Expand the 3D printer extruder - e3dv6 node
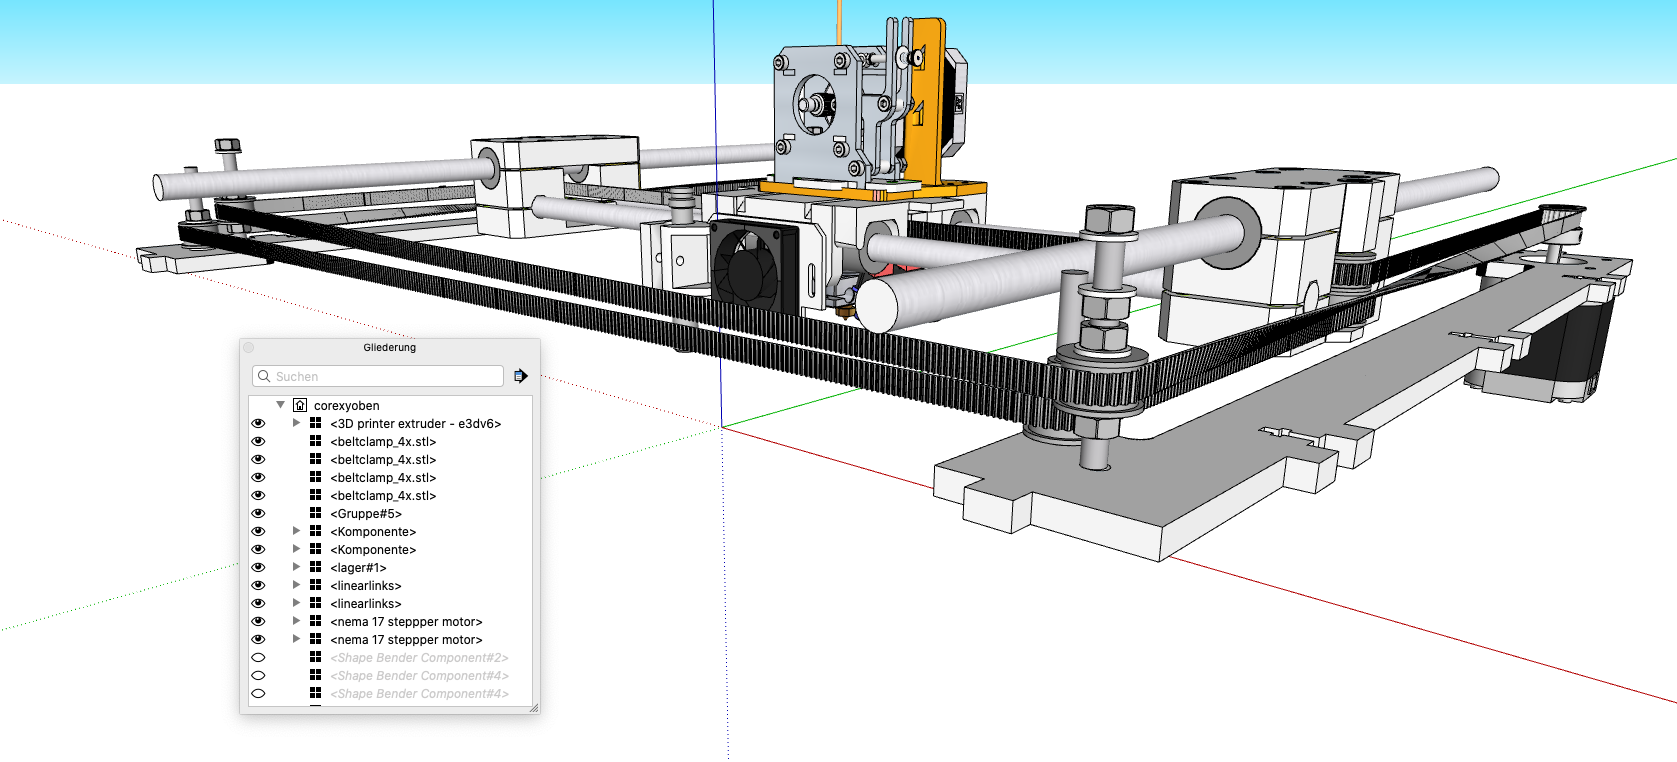 tap(296, 424)
